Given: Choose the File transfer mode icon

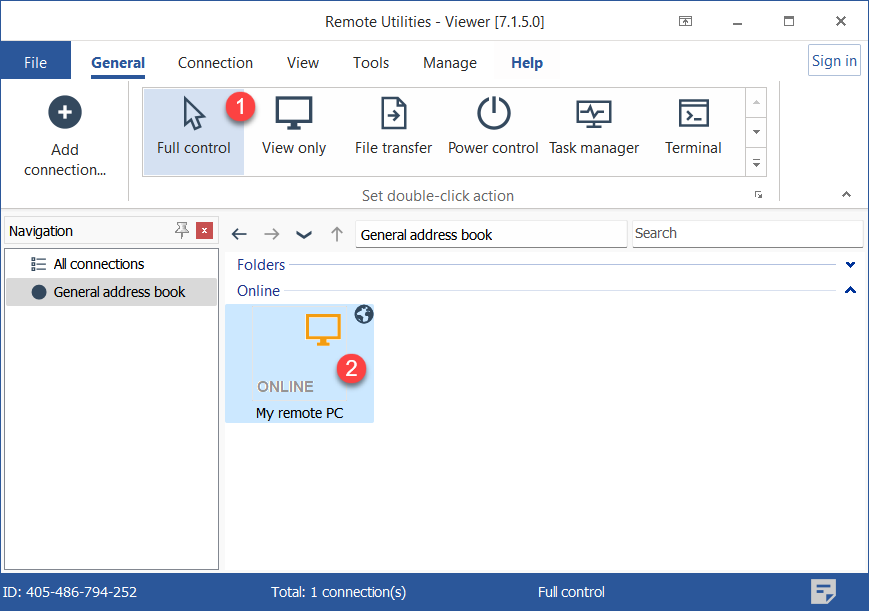Looking at the screenshot, I should click(x=393, y=114).
